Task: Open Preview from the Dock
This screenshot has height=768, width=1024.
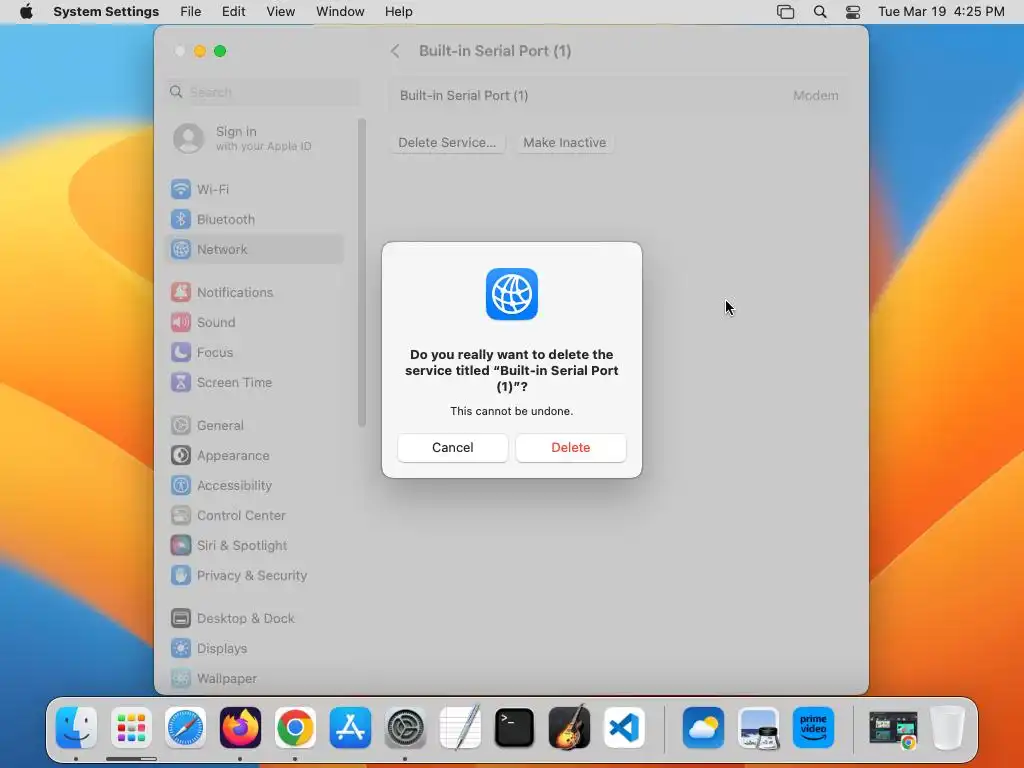Action: [758, 728]
